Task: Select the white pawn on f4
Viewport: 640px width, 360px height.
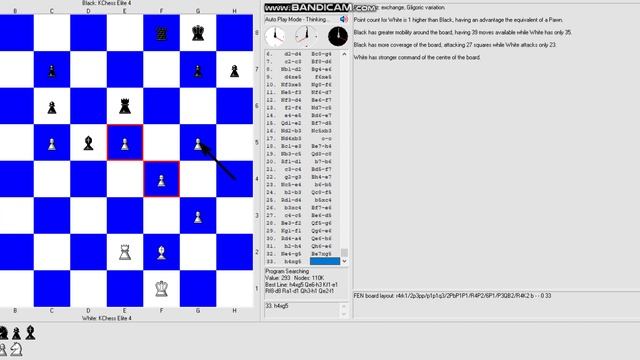Action: [162, 180]
